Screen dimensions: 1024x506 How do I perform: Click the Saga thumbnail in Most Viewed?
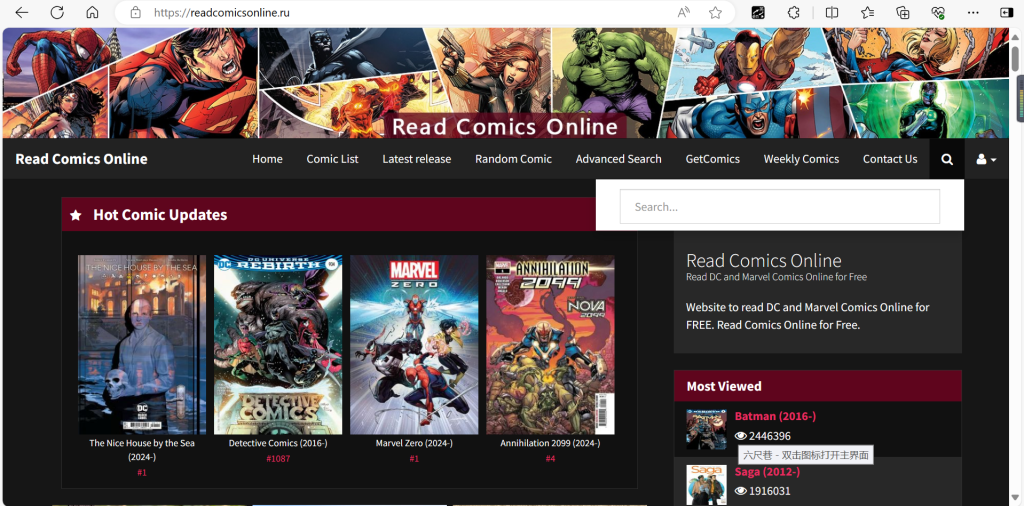click(x=706, y=484)
